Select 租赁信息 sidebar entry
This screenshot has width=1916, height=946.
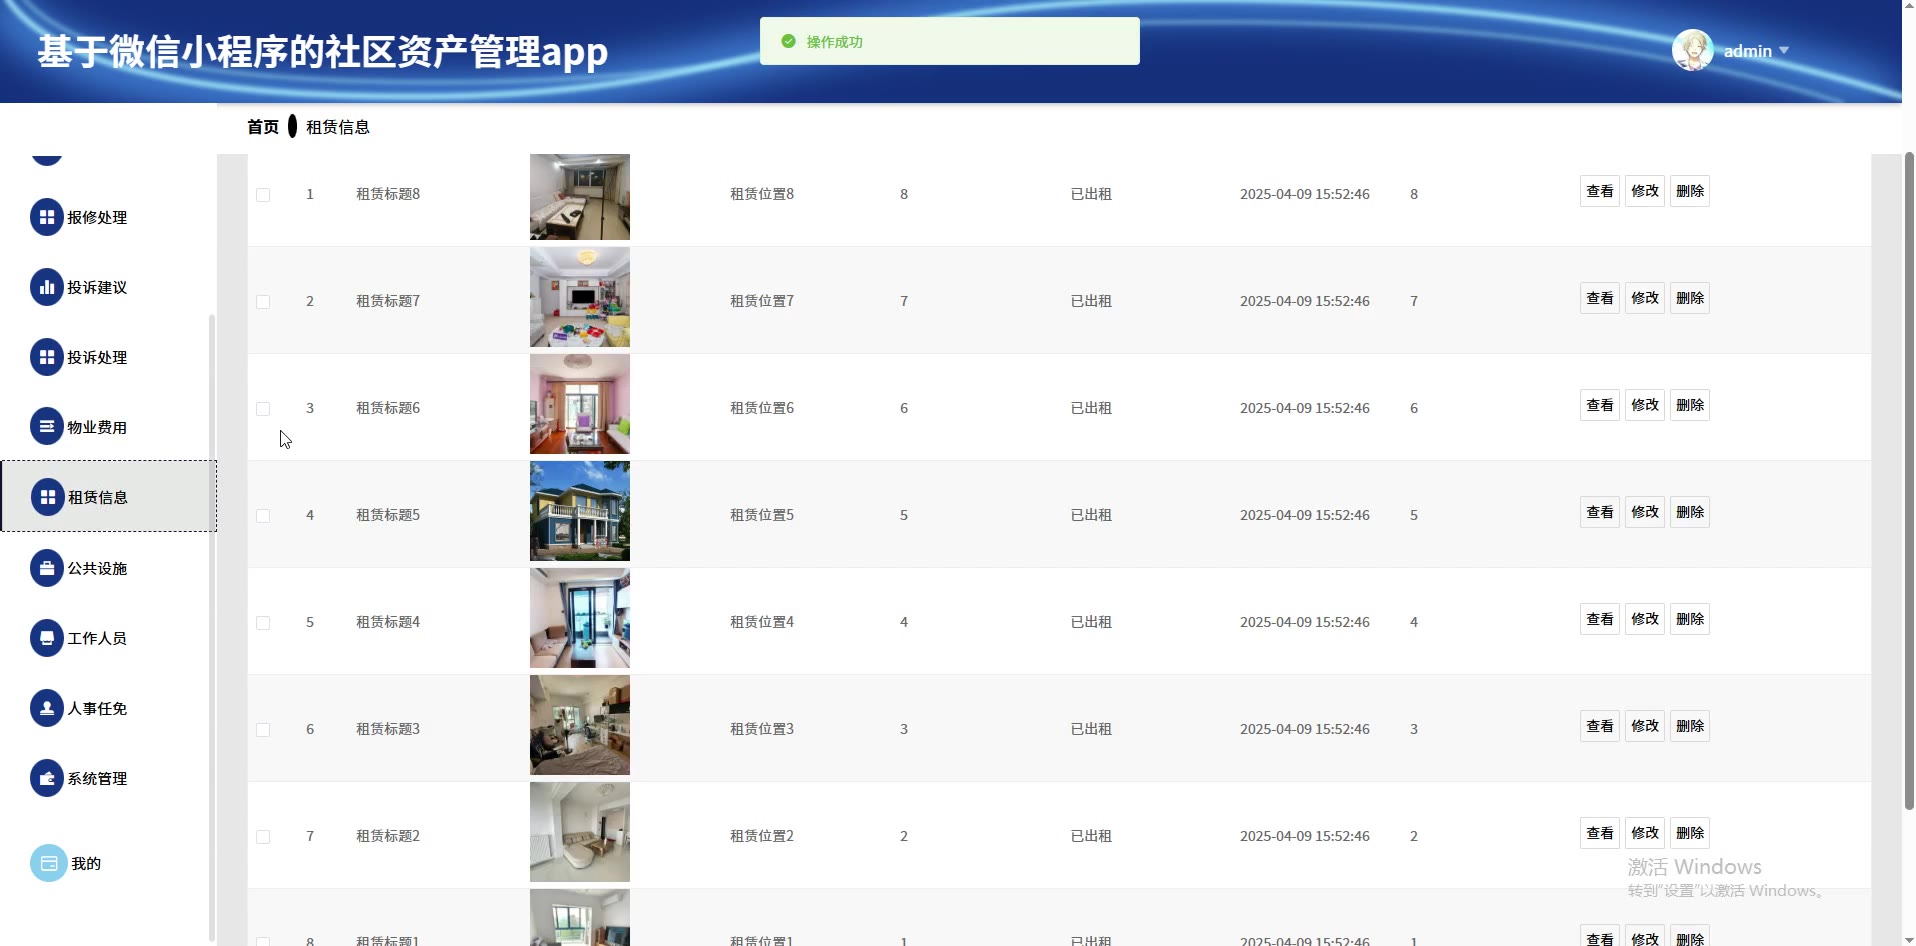coord(109,496)
